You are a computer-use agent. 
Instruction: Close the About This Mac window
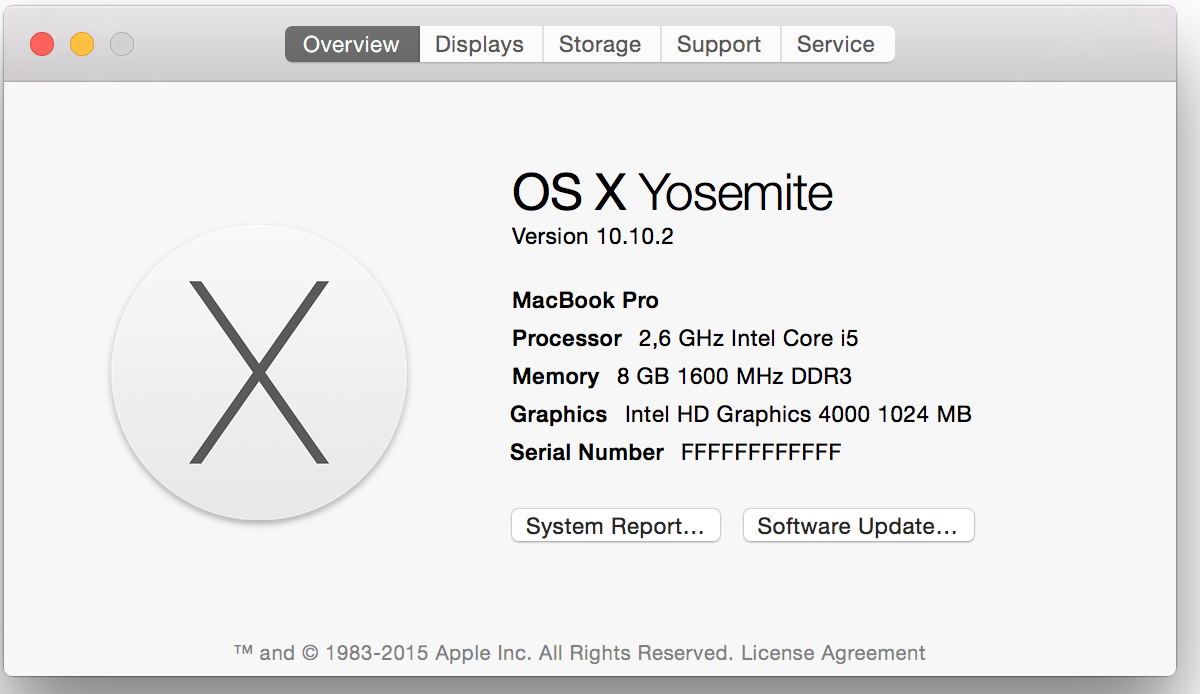[x=42, y=44]
